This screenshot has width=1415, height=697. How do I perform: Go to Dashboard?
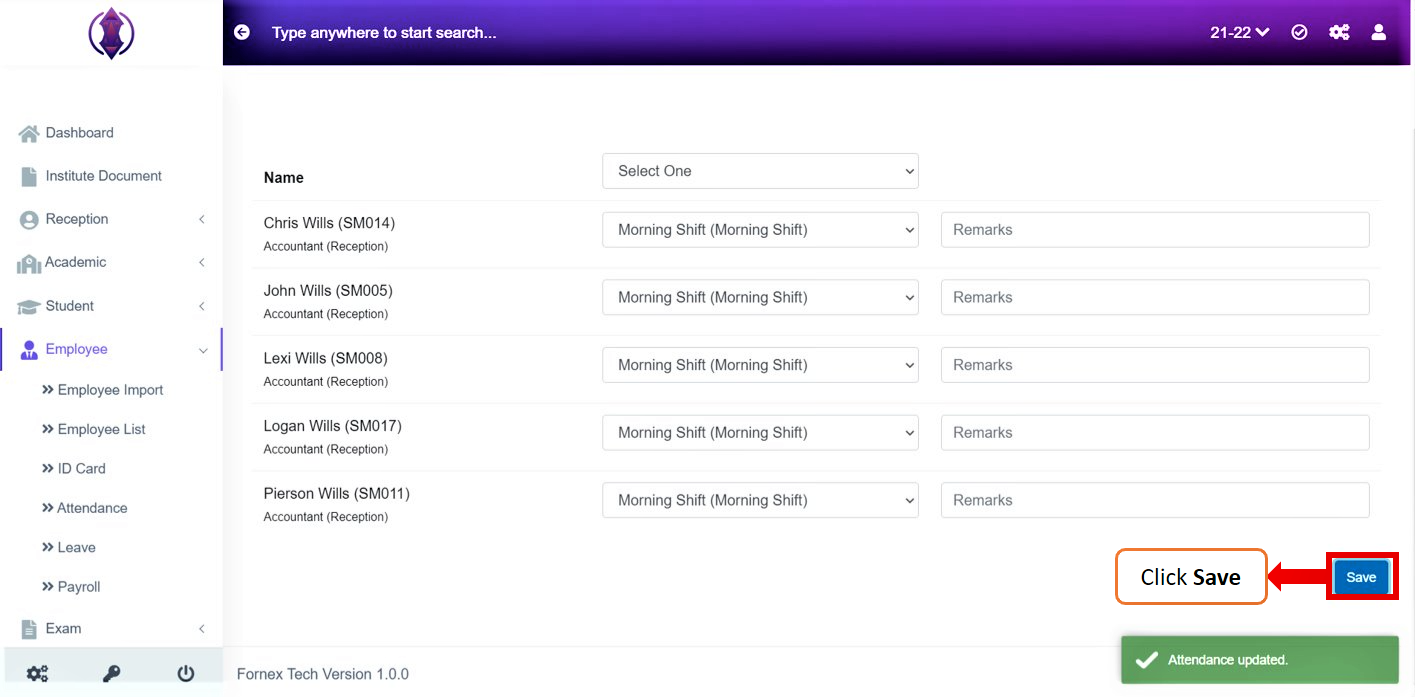coord(79,133)
